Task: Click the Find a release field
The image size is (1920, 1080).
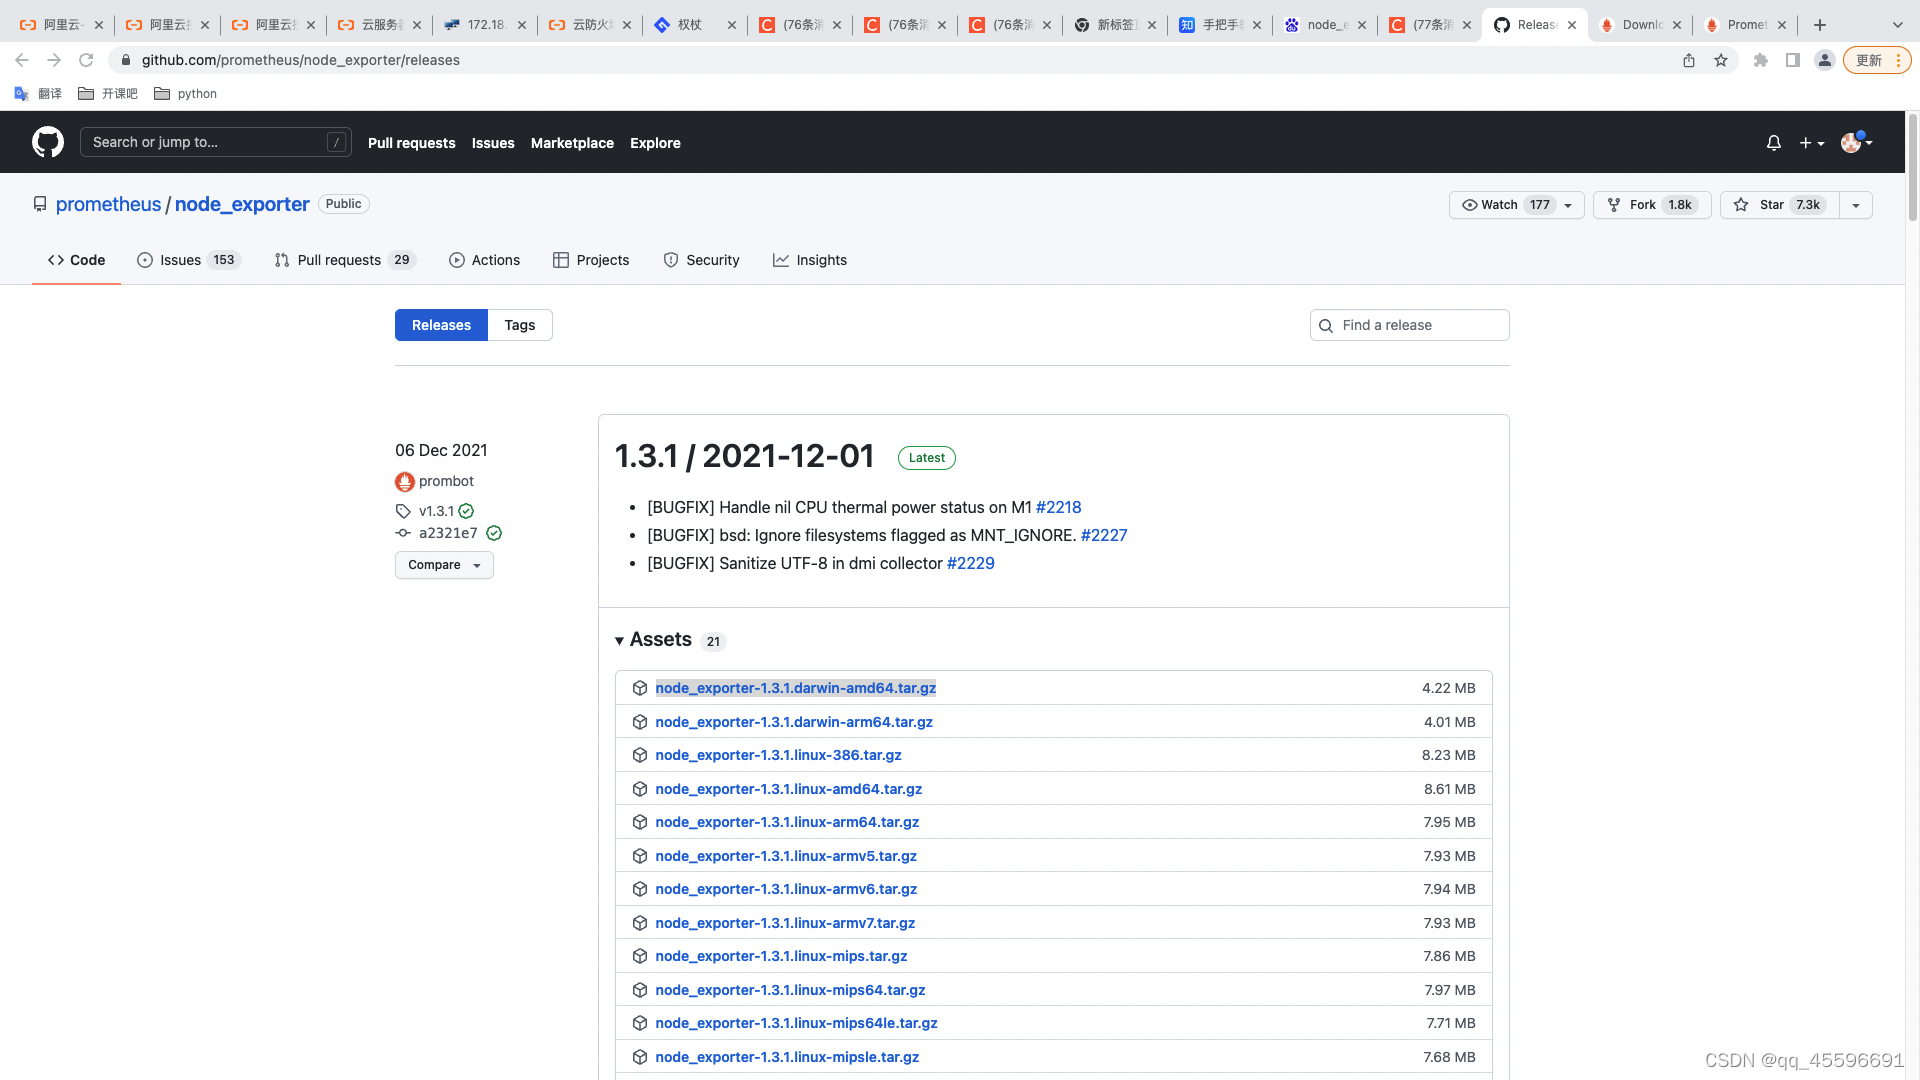Action: click(x=1409, y=325)
